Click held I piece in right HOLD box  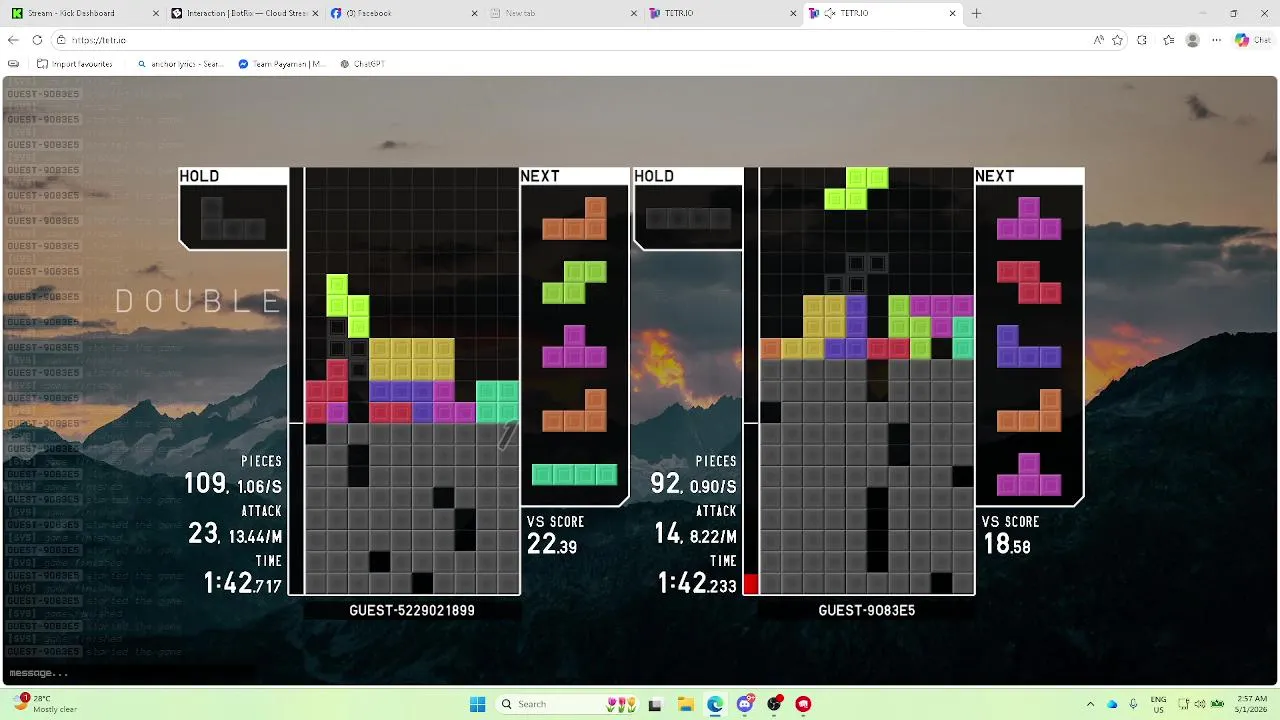click(689, 218)
